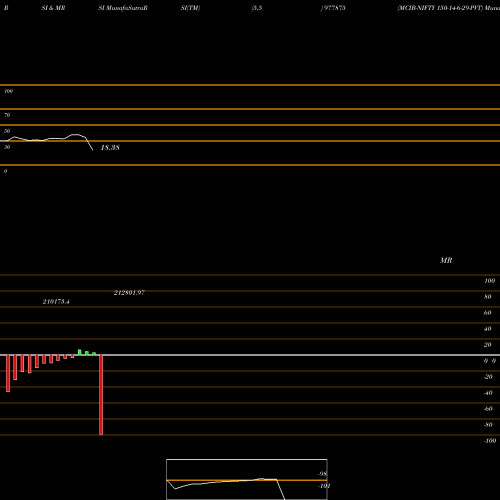Screen dimensions: 500x500
Task: Click the -40 label on MR axis
Action: tap(488, 393)
